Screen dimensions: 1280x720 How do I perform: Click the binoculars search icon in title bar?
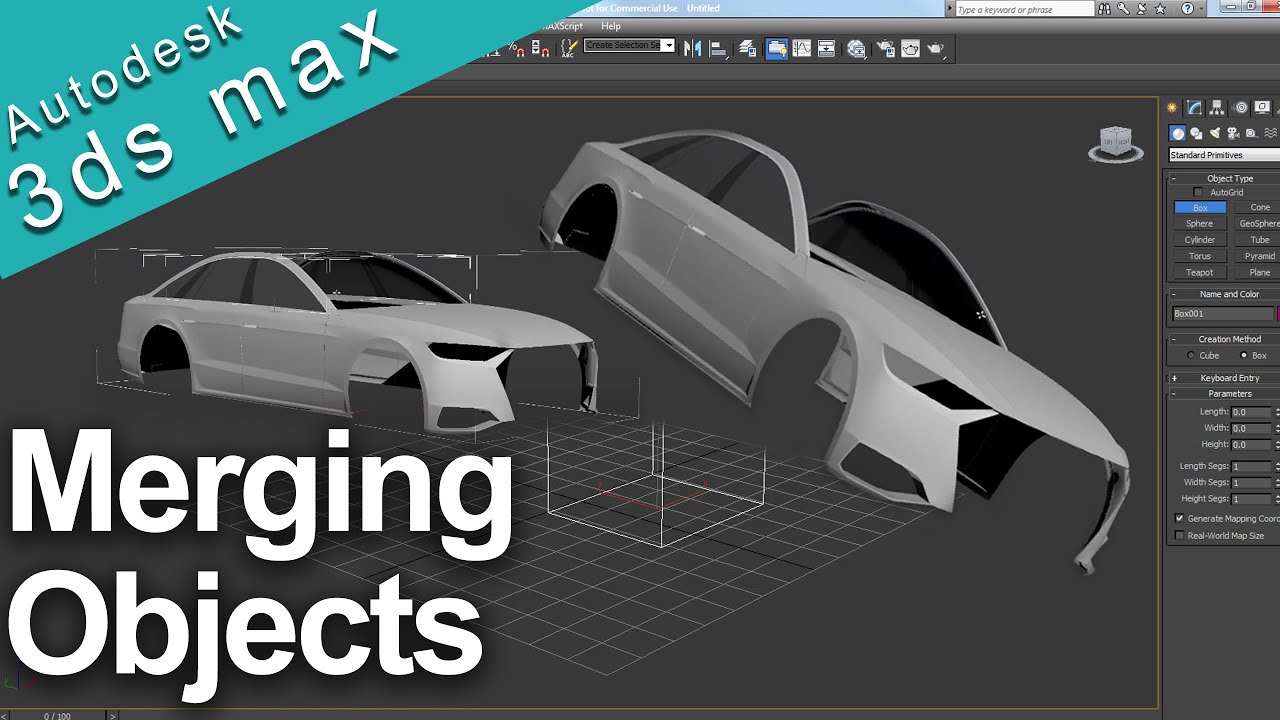(1105, 9)
